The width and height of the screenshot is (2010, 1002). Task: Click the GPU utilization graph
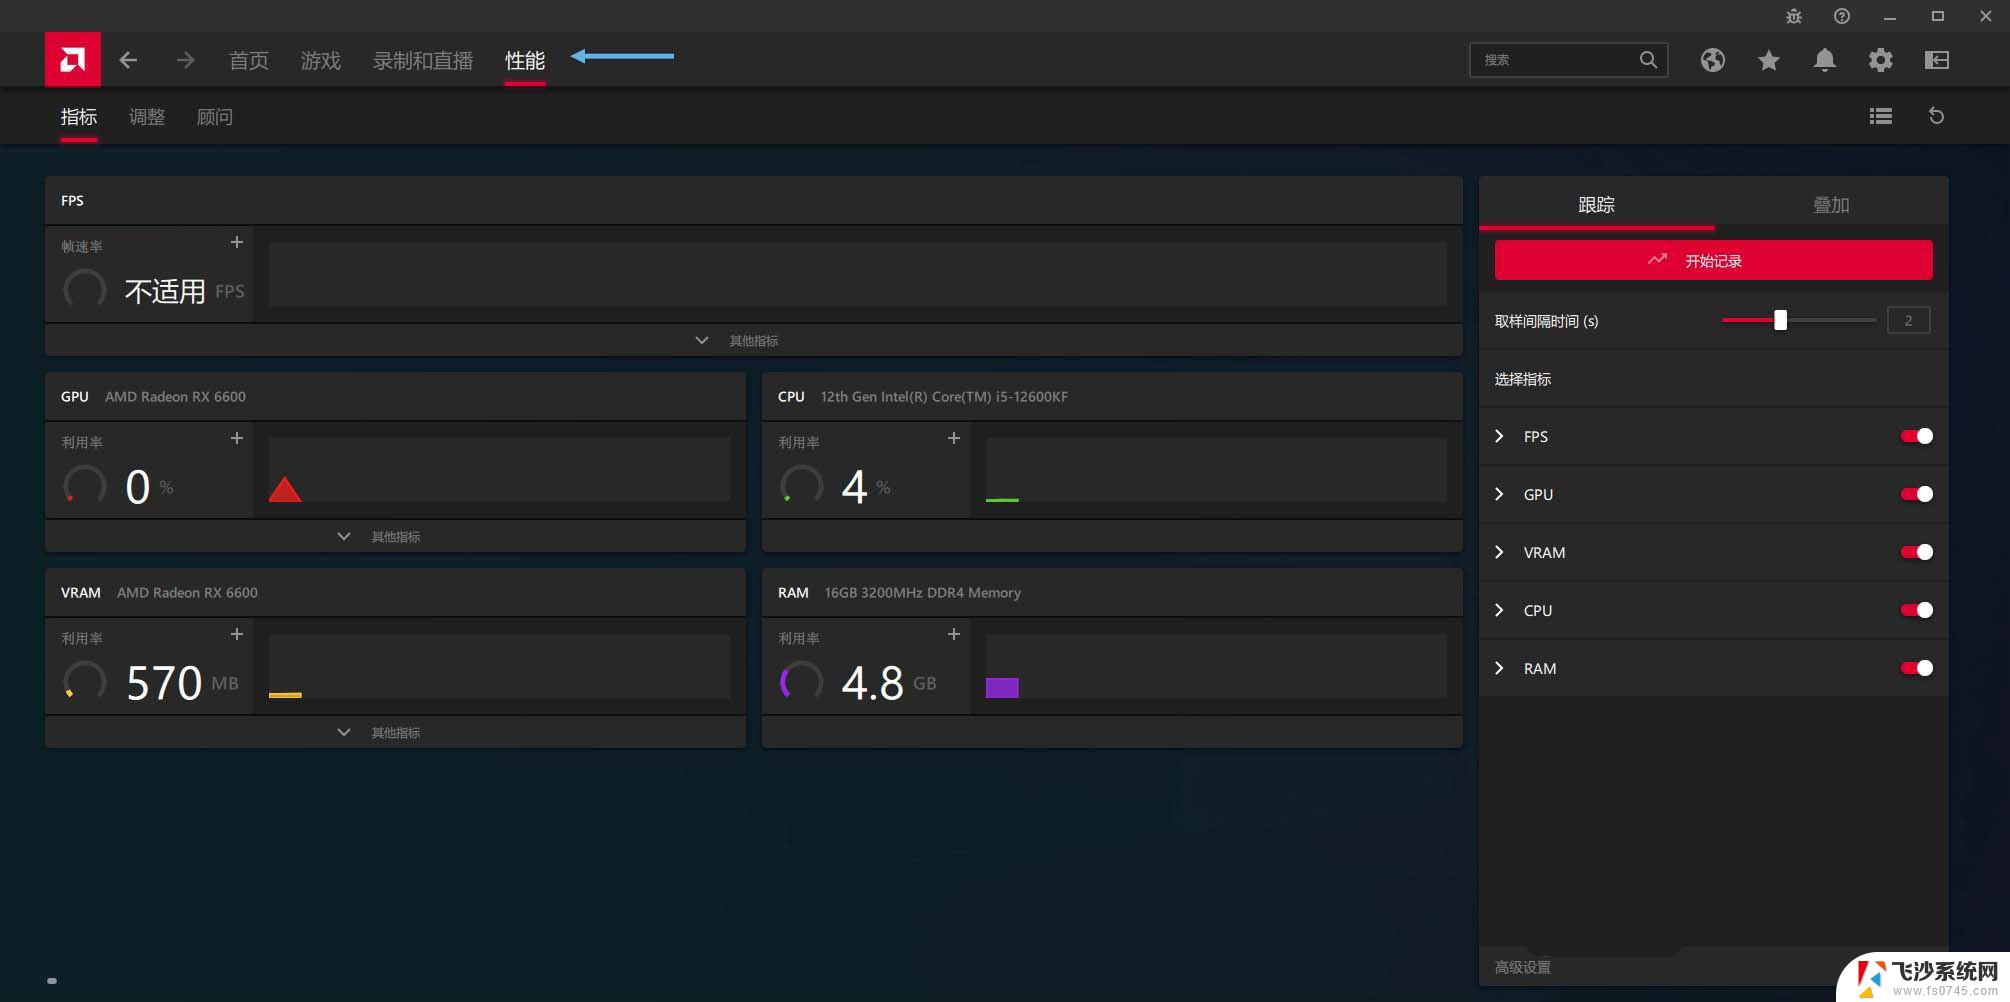pyautogui.click(x=499, y=469)
